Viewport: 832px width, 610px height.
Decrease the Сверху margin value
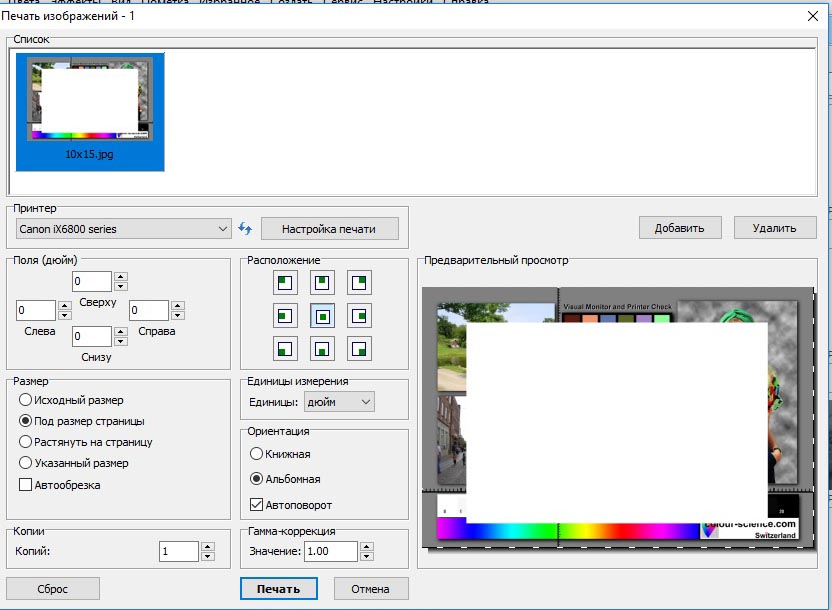click(121, 286)
